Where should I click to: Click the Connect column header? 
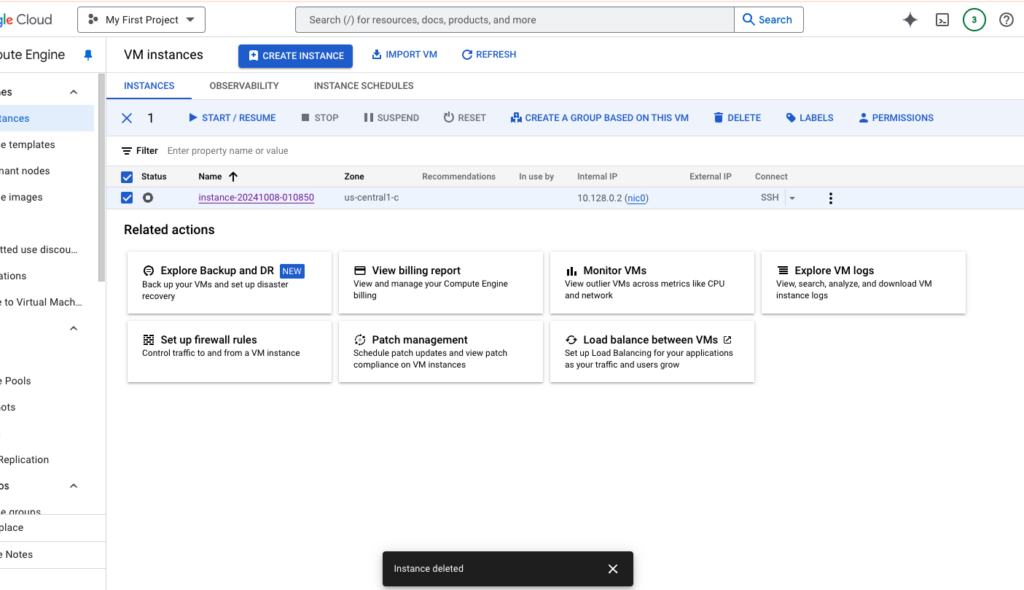pyautogui.click(x=771, y=176)
